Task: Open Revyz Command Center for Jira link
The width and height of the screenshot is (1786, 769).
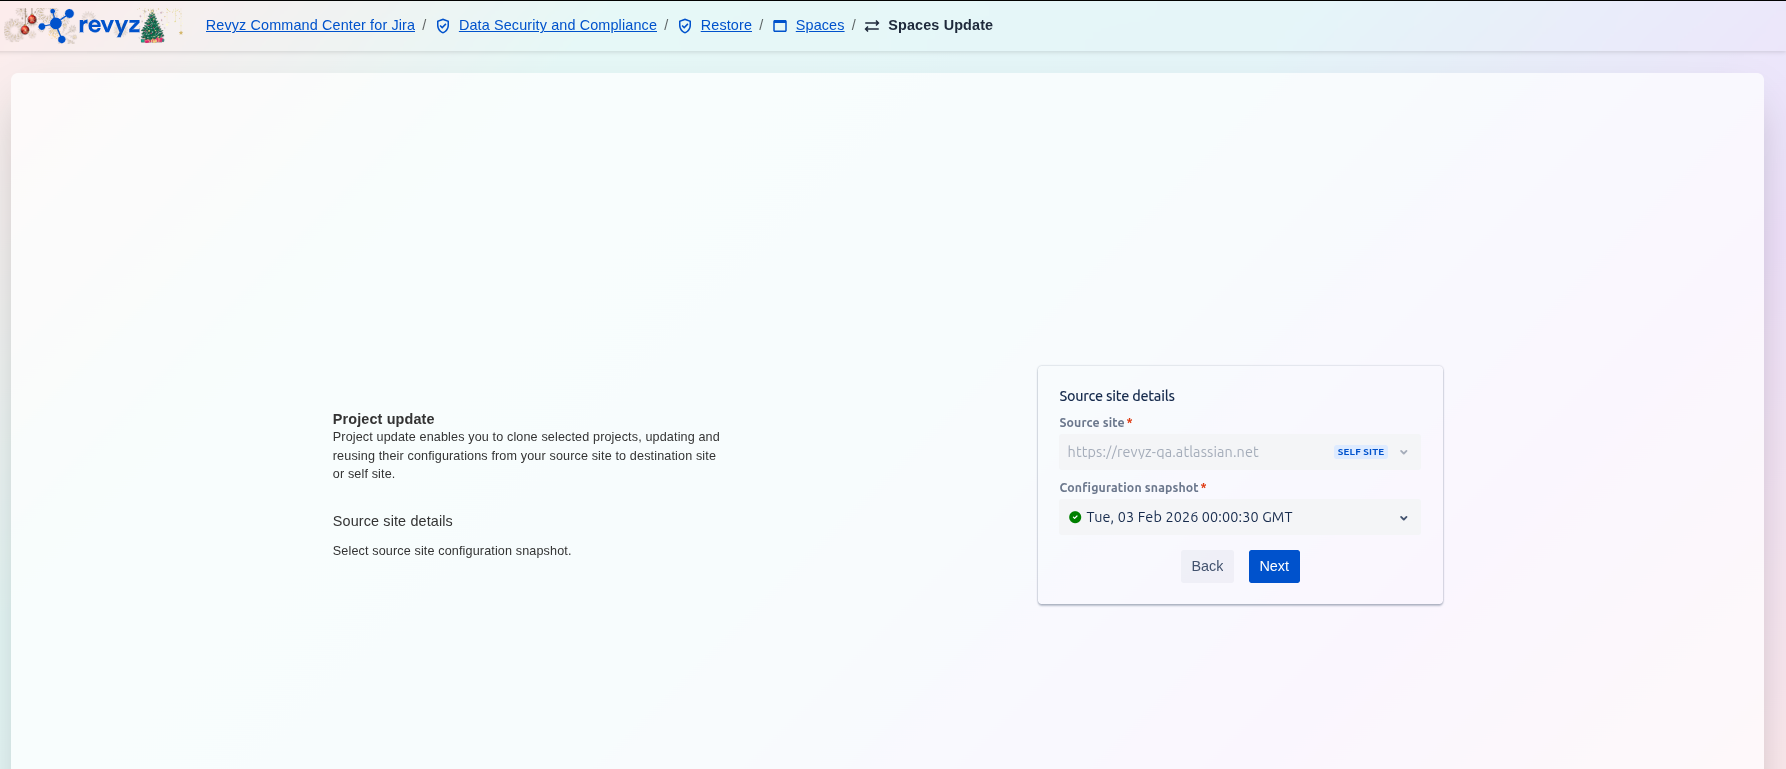Action: pyautogui.click(x=310, y=25)
